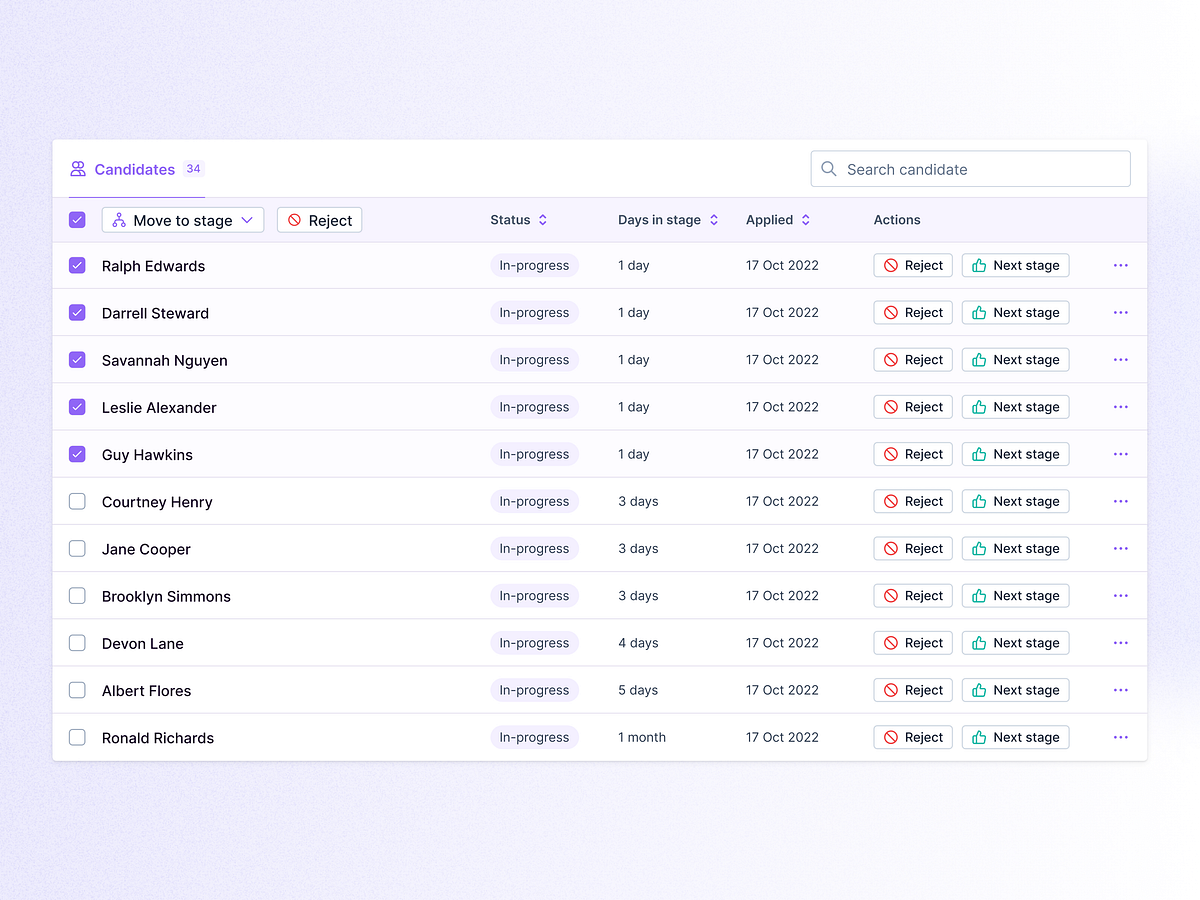Image resolution: width=1200 pixels, height=900 pixels.
Task: Click the sort arrows next to Status
Action: point(543,220)
